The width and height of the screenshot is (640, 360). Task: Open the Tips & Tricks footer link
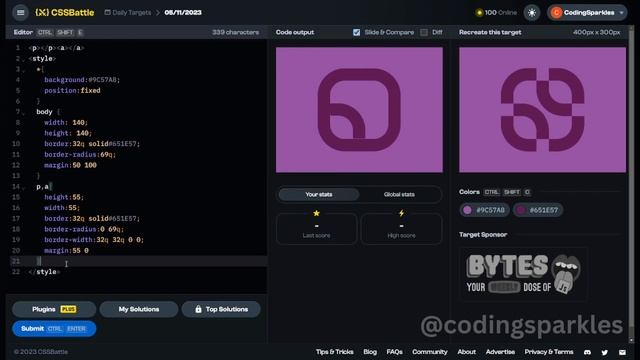tap(335, 352)
